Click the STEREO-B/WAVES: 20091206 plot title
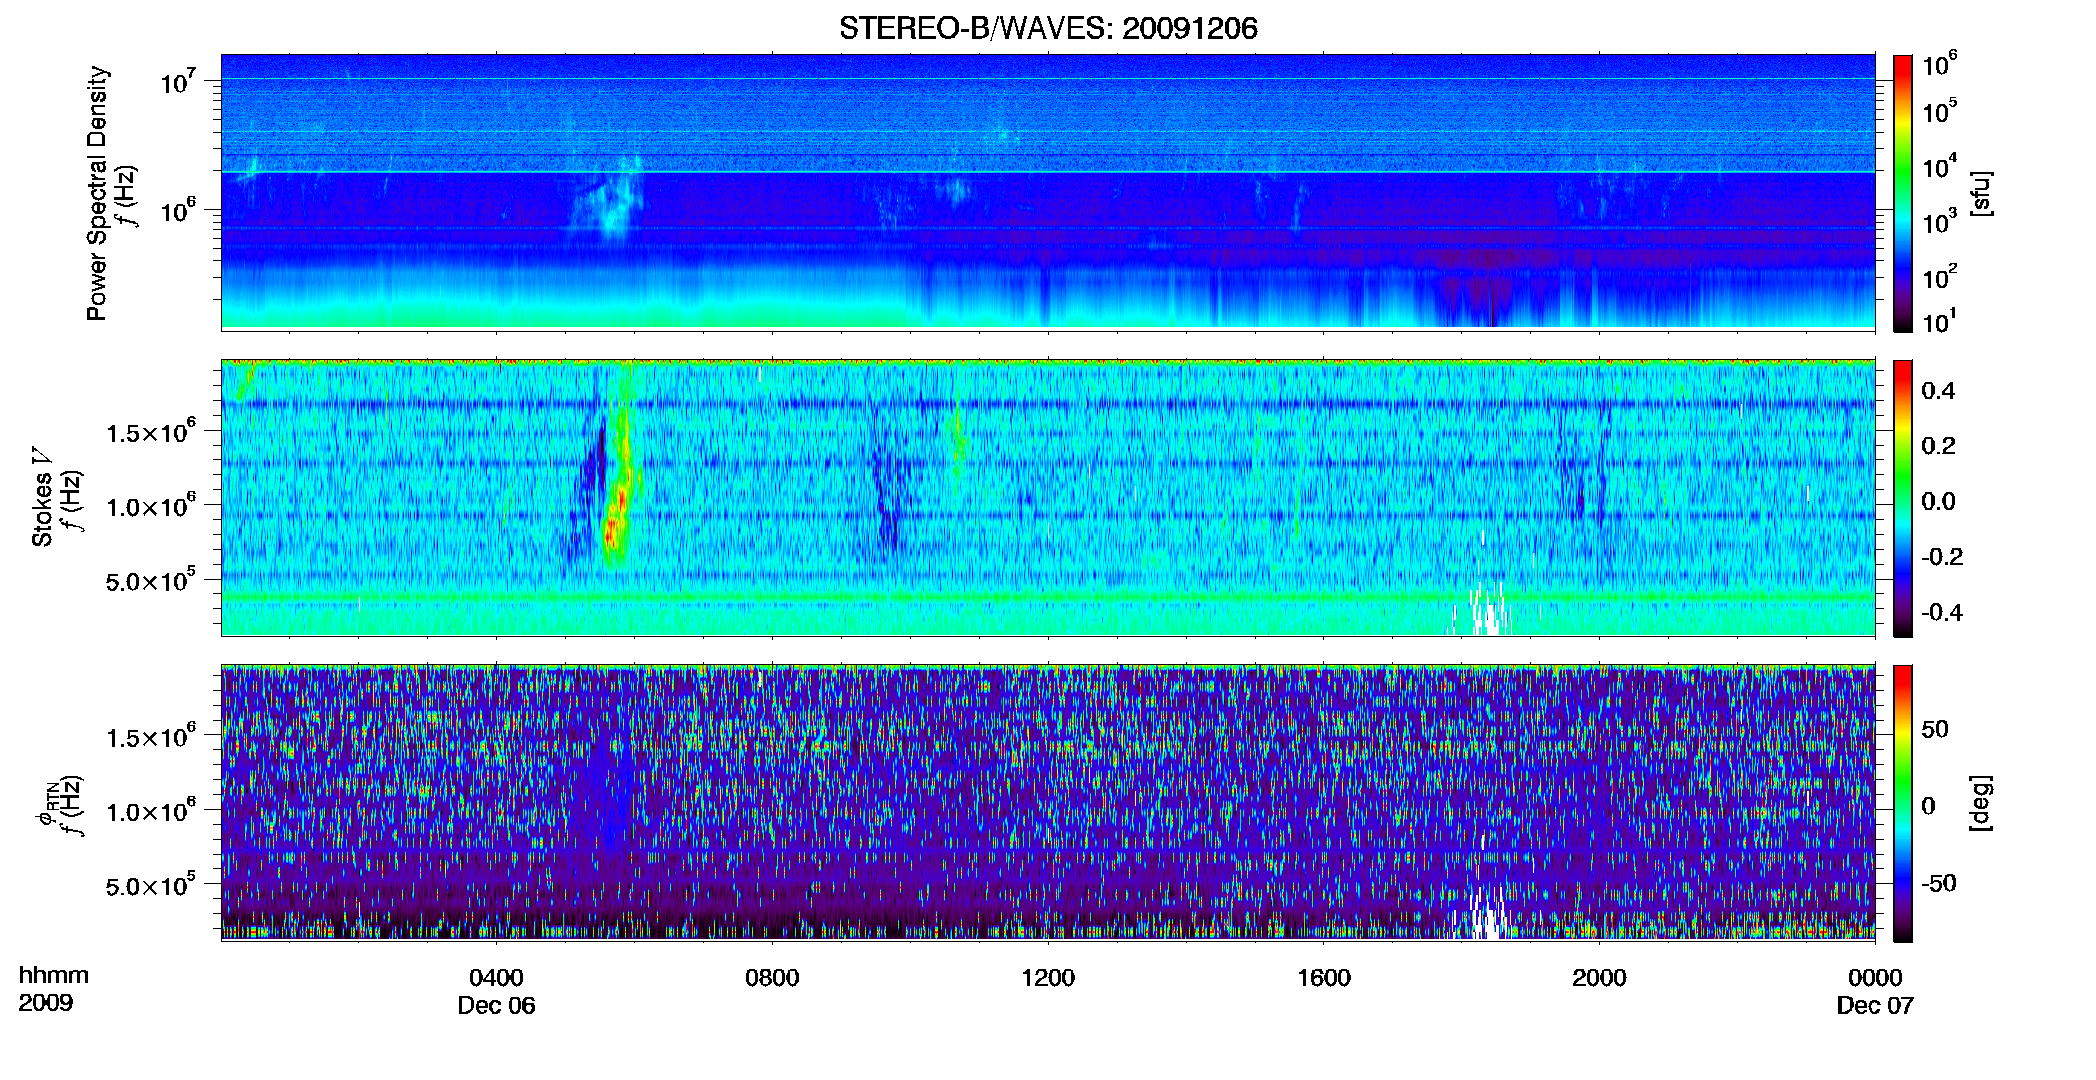 [1048, 28]
